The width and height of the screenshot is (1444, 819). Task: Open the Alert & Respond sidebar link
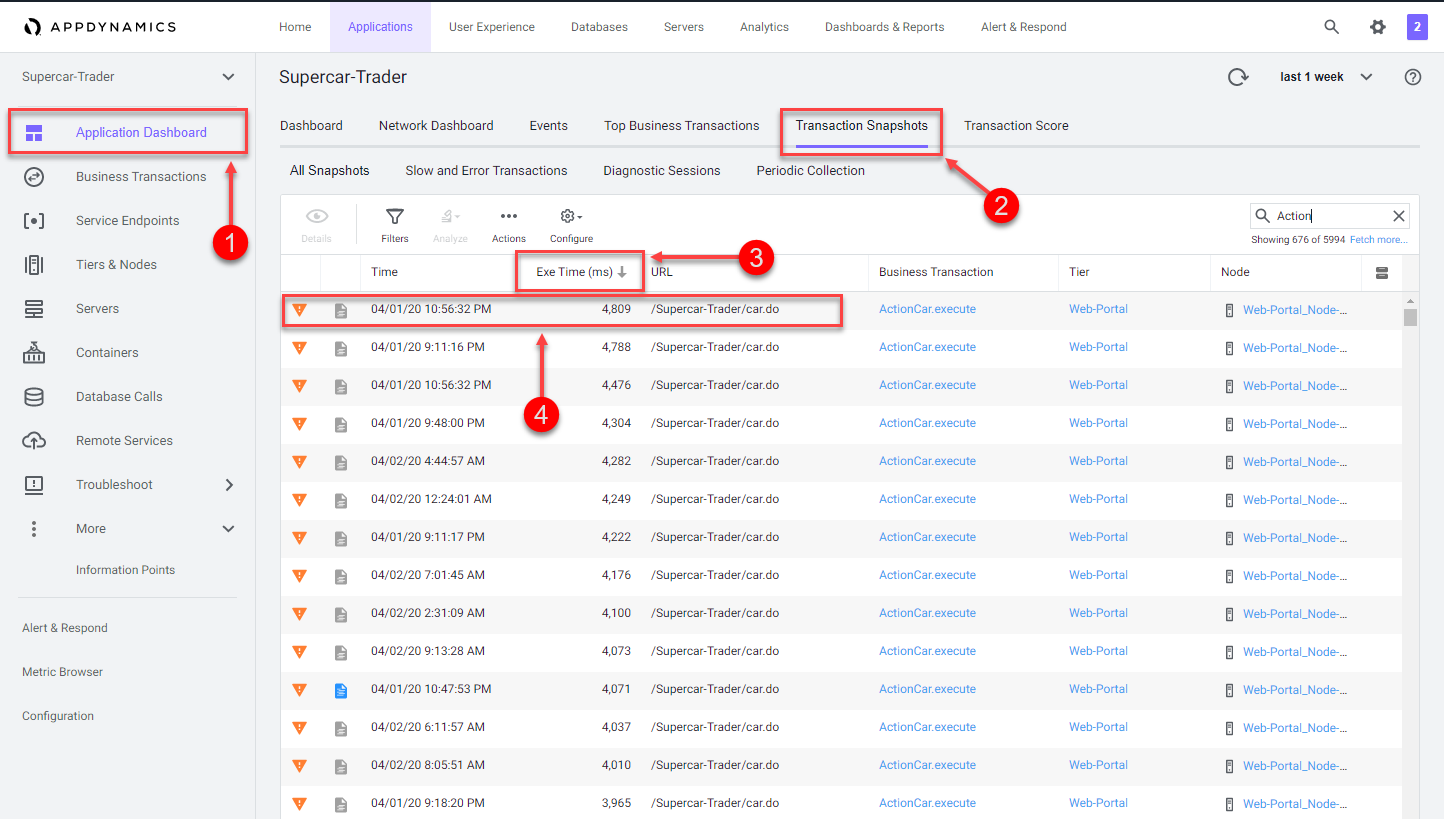[x=65, y=628]
